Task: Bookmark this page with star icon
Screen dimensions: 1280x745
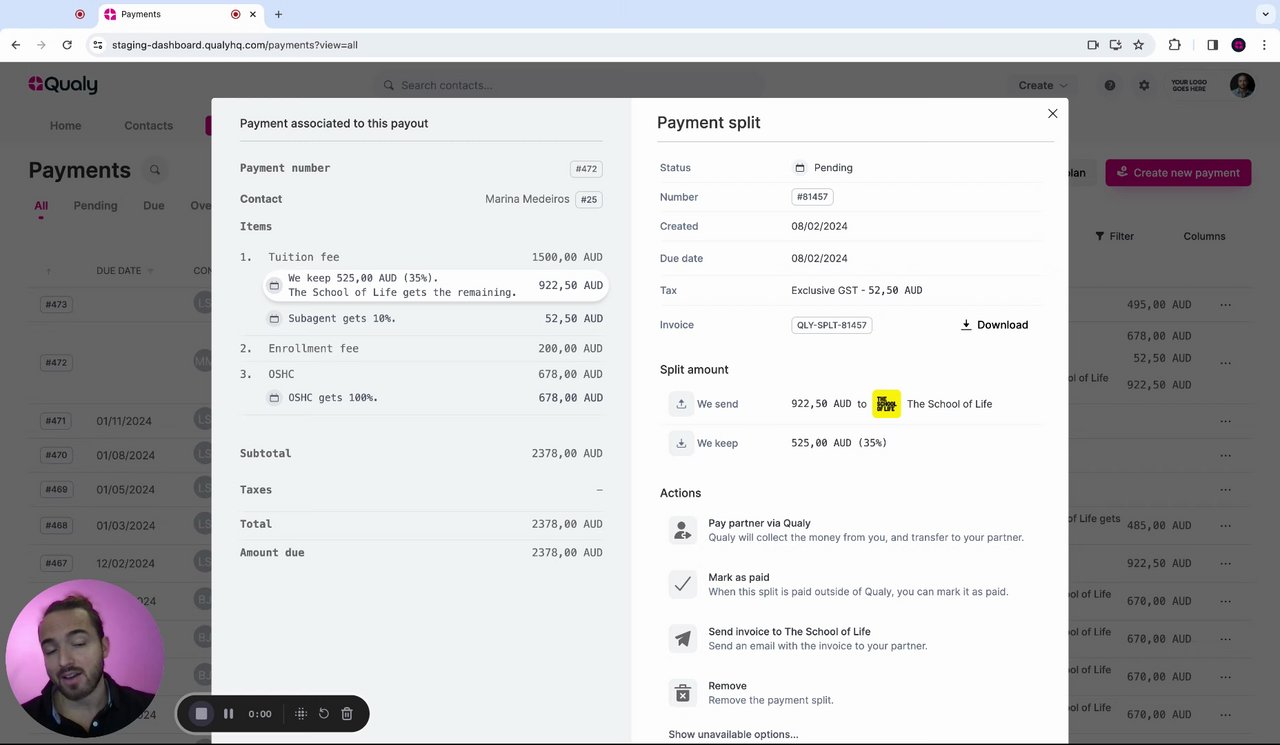Action: click(x=1138, y=45)
